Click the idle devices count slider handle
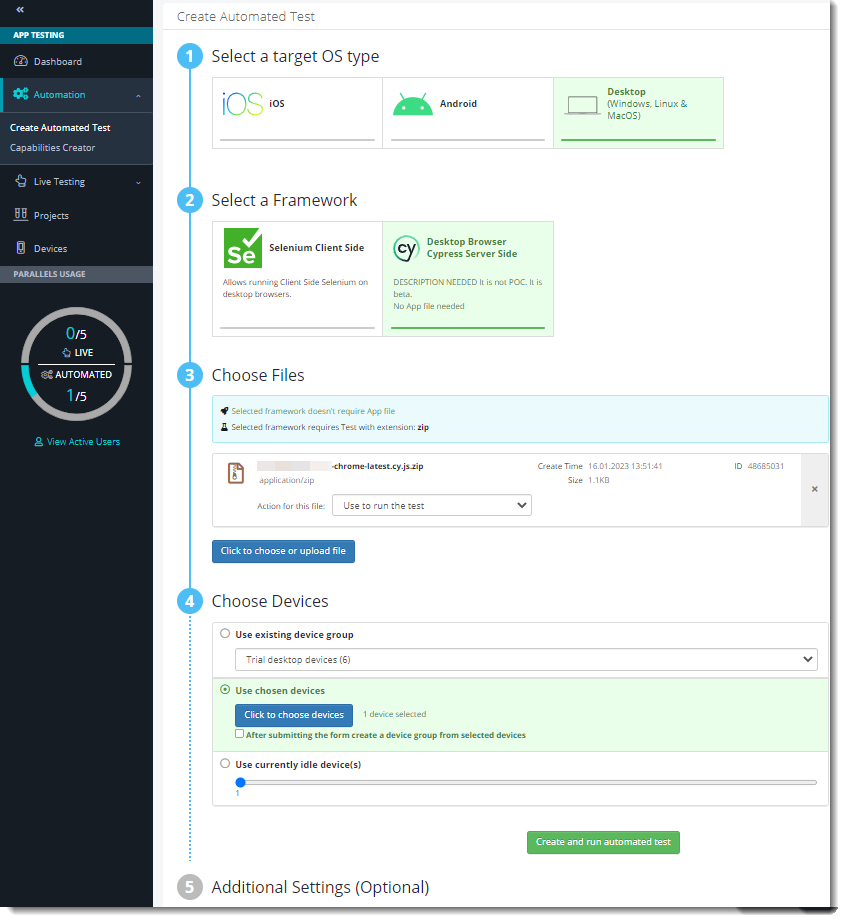The image size is (844, 922). click(x=240, y=782)
